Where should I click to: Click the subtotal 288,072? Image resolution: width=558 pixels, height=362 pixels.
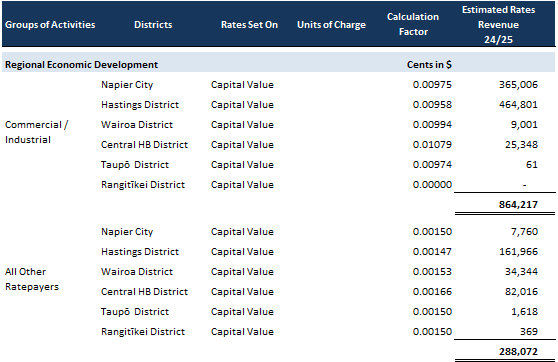(518, 352)
